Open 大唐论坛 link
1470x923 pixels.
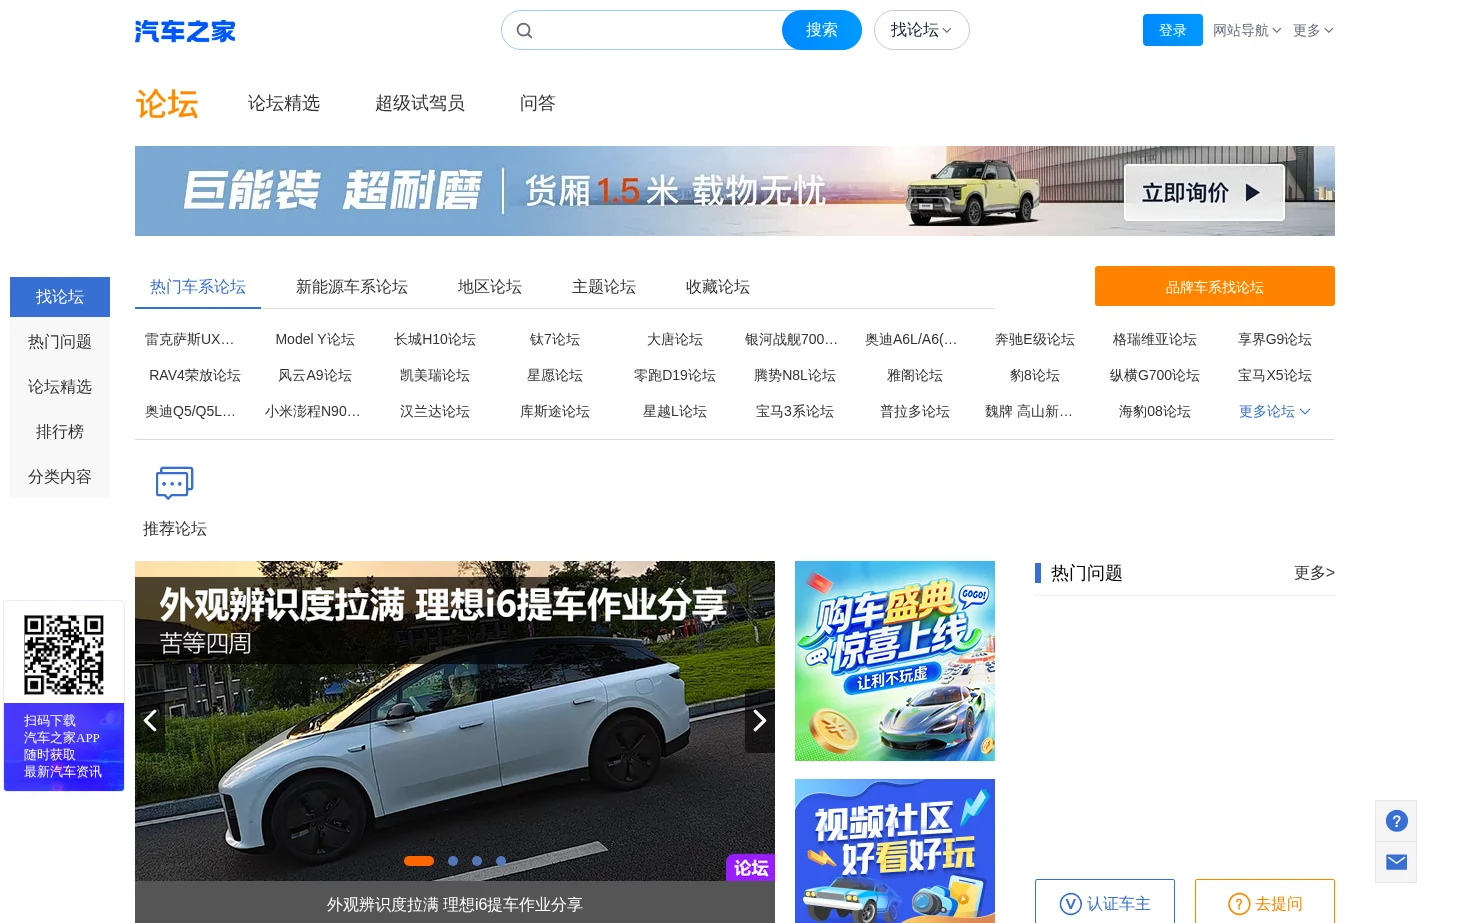(675, 339)
